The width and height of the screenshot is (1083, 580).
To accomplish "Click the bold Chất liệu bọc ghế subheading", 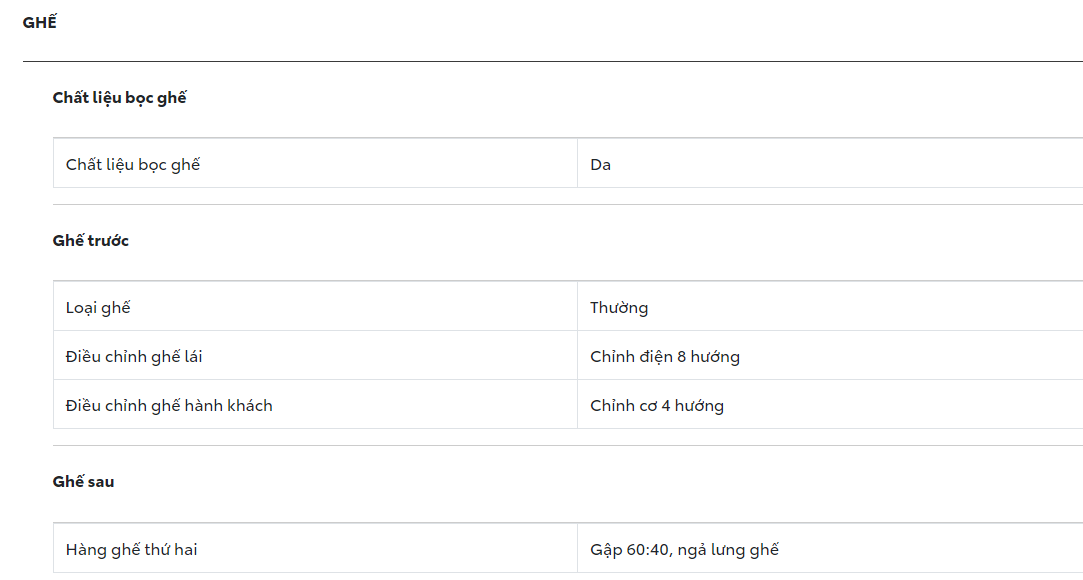I will click(x=119, y=98).
